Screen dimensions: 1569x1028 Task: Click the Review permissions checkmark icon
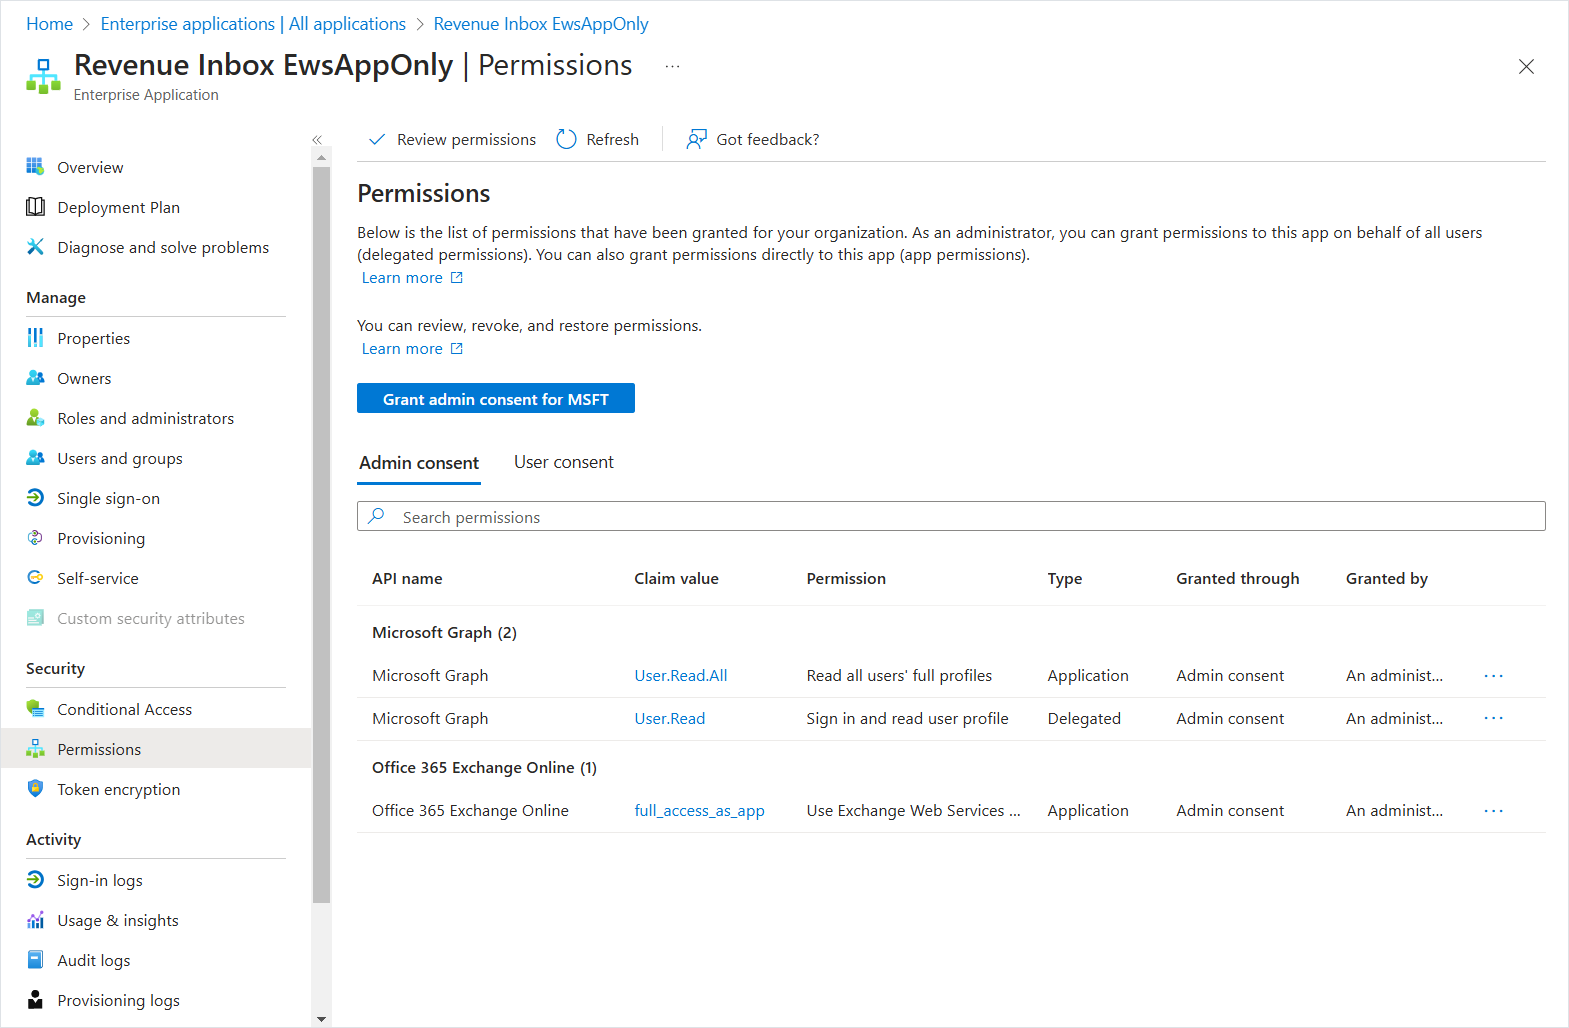(x=377, y=139)
